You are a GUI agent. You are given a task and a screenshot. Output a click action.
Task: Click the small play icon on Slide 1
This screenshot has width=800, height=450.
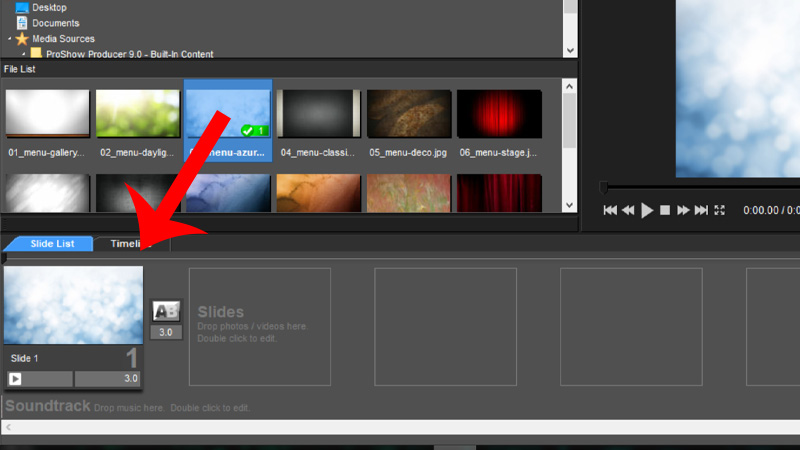(x=15, y=379)
